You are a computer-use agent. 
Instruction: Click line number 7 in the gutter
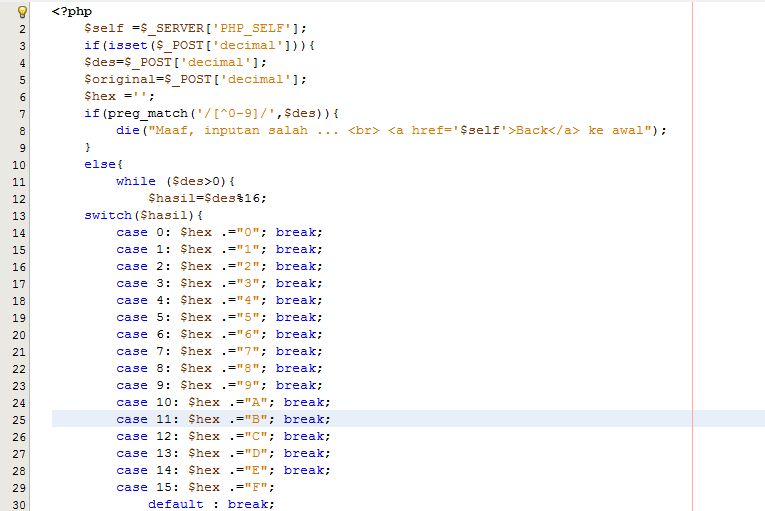pyautogui.click(x=22, y=114)
